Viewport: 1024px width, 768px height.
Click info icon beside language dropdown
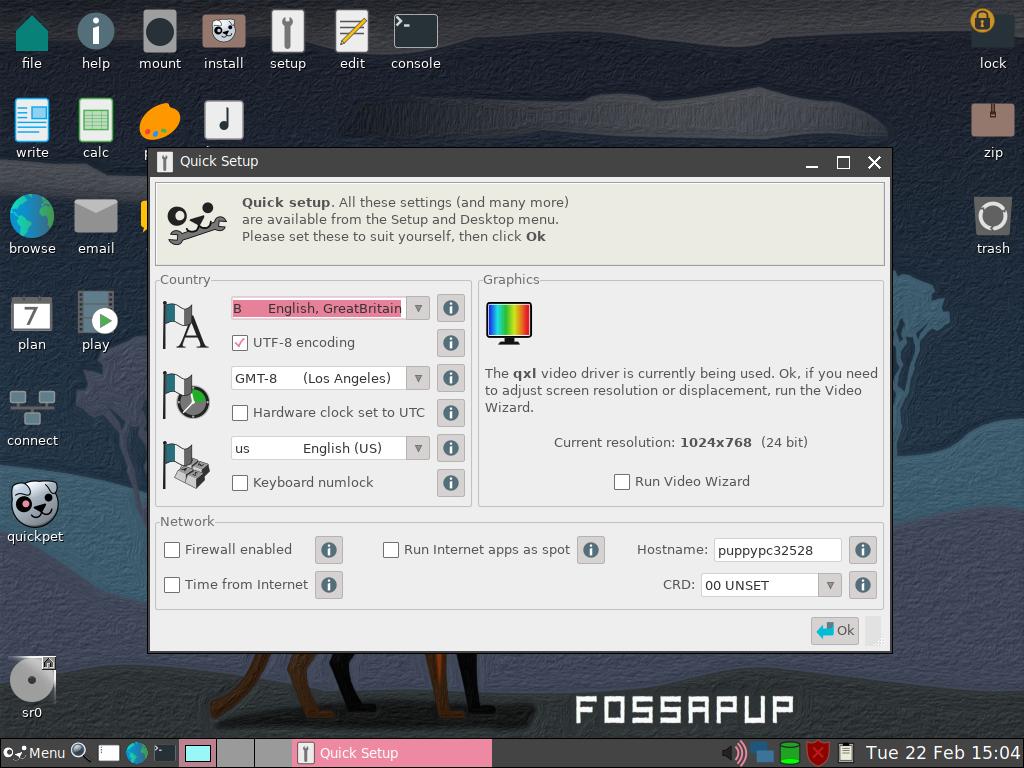click(x=451, y=308)
